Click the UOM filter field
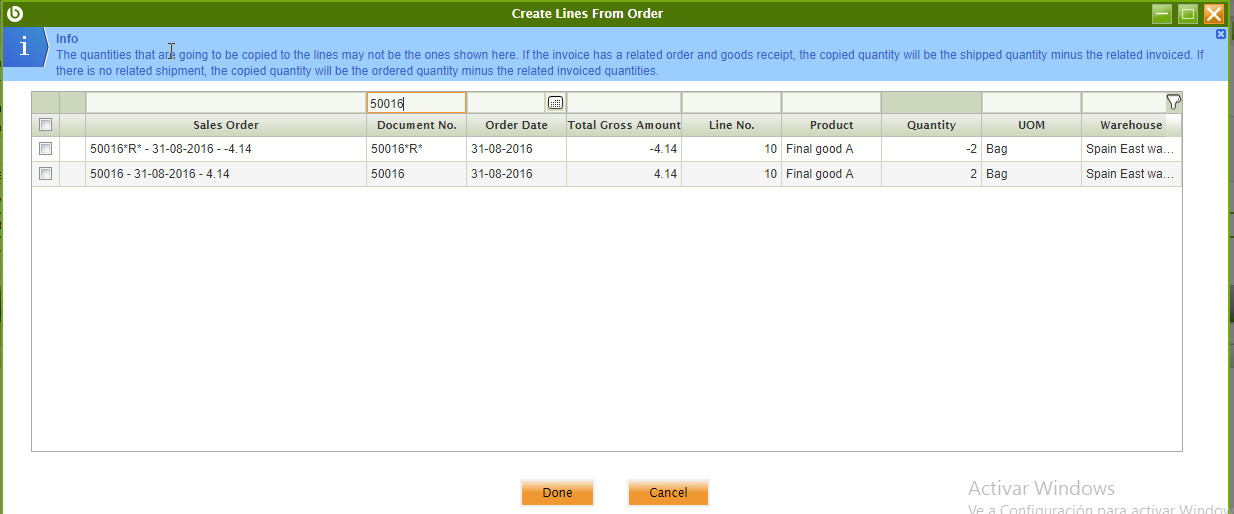This screenshot has height=514, width=1234. 1031,103
